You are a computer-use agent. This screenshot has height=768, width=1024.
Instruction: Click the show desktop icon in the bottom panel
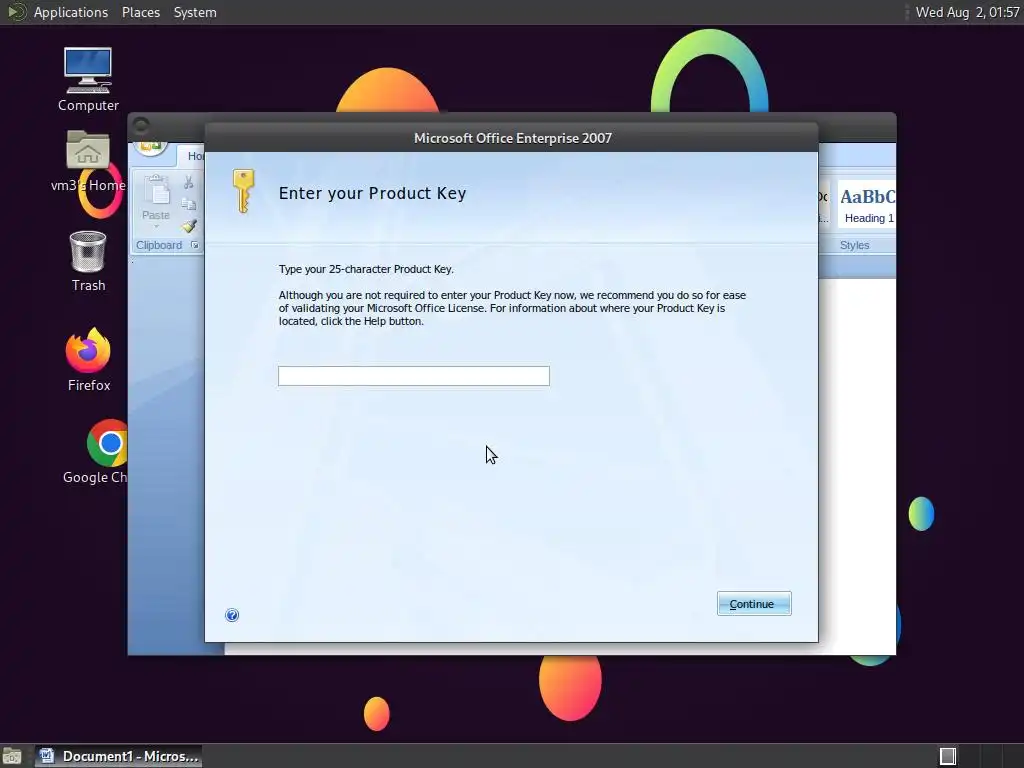pos(12,756)
